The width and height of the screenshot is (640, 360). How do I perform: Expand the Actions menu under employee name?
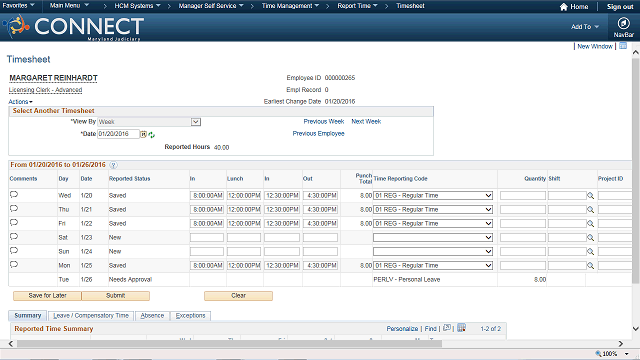20,102
